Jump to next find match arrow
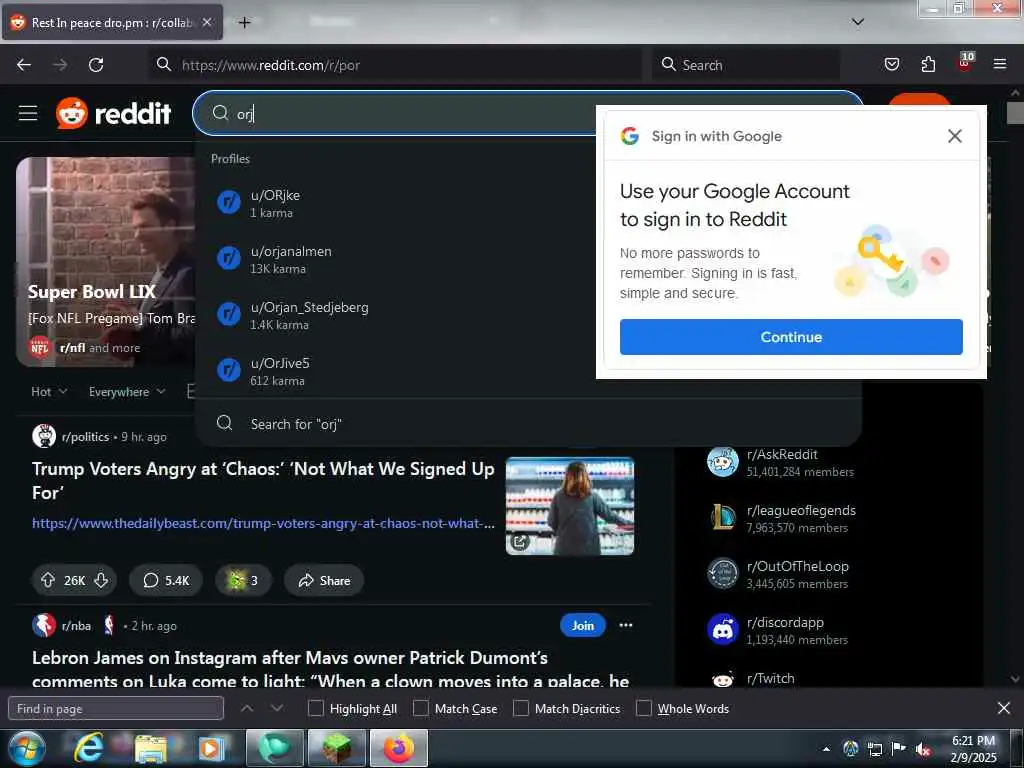Viewport: 1024px width, 768px height. point(277,708)
